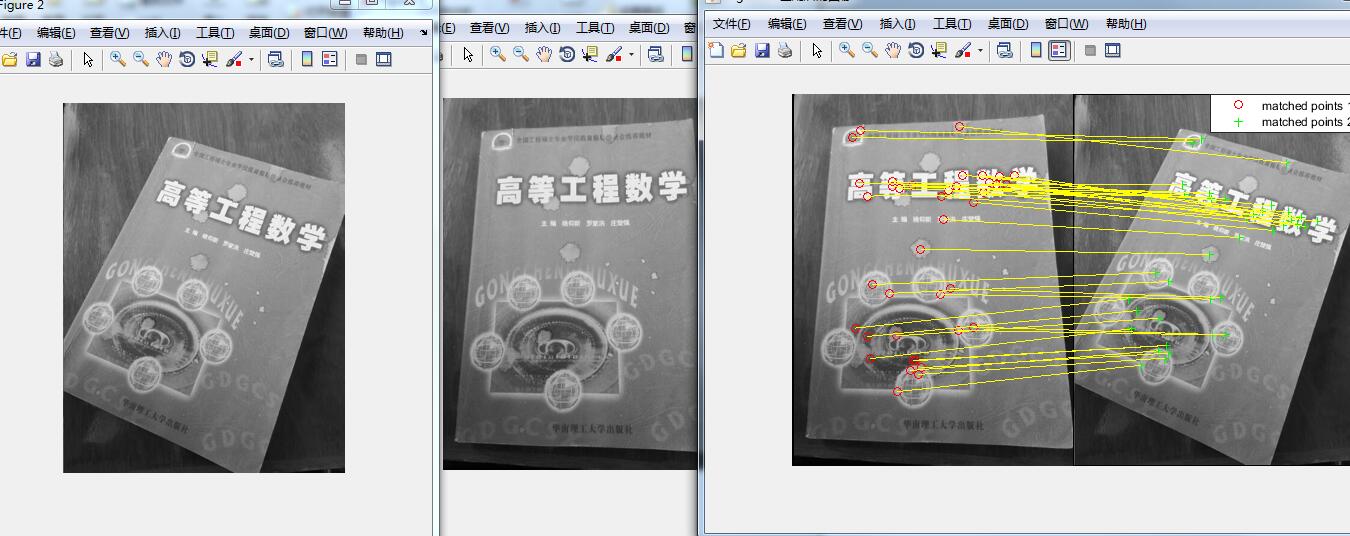This screenshot has height=536, width=1350.
Task: Click Hide Plot Tools in Figure 2 window
Action: (x=361, y=60)
